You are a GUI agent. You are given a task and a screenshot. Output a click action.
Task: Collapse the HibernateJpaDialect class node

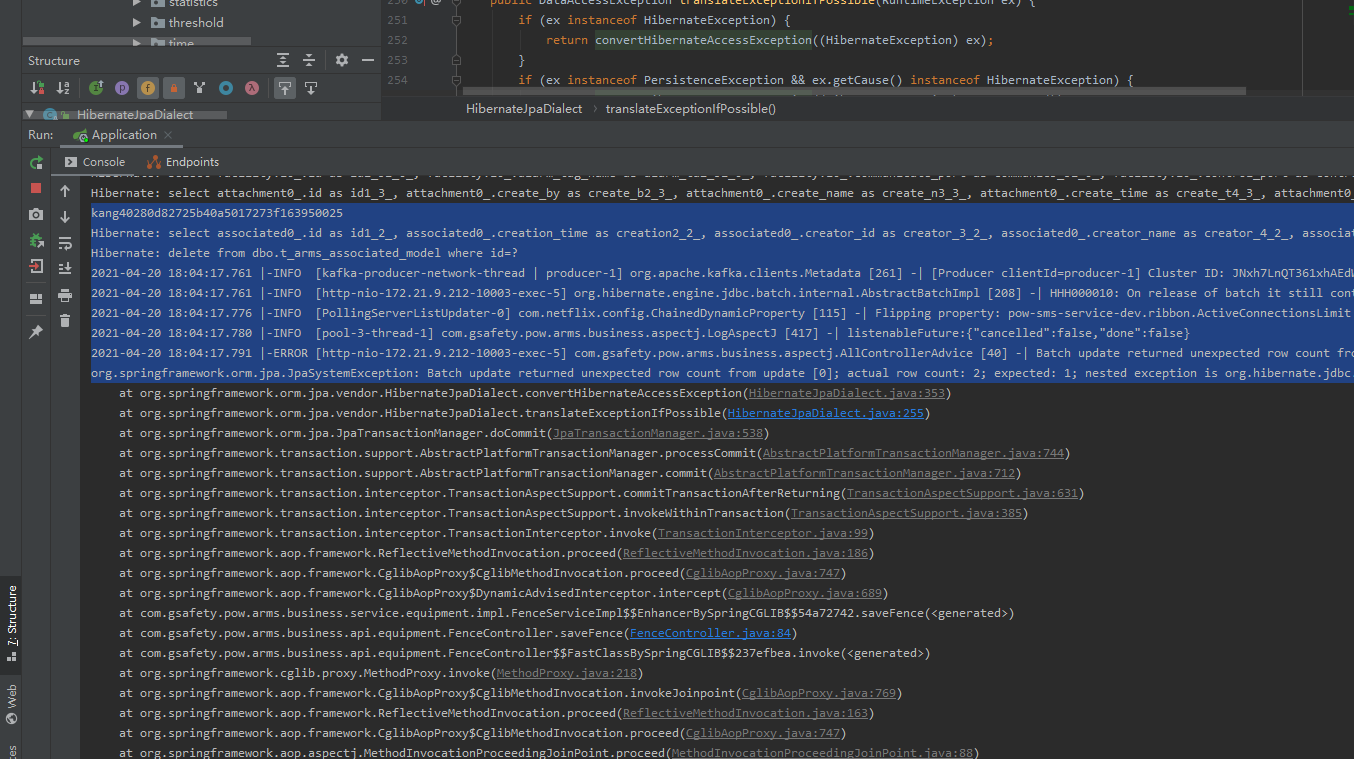coord(30,115)
